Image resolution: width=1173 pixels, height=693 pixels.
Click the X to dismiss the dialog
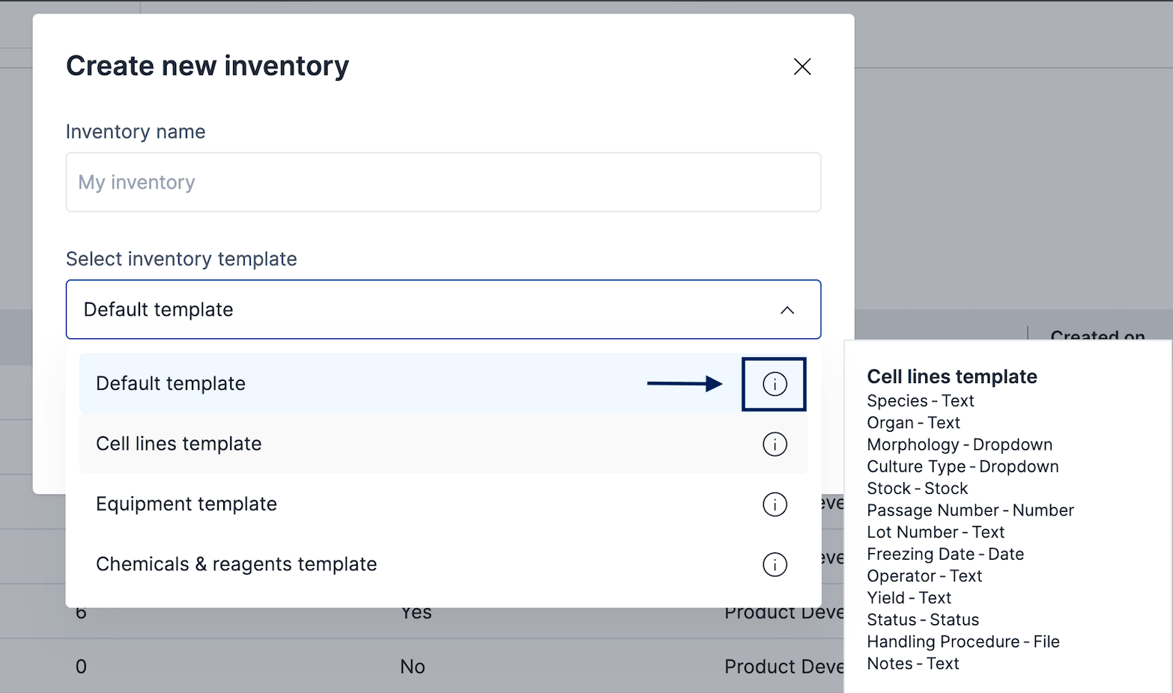click(x=802, y=66)
